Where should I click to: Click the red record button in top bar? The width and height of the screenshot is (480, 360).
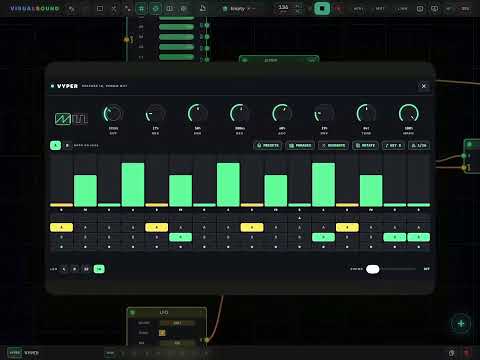(339, 9)
